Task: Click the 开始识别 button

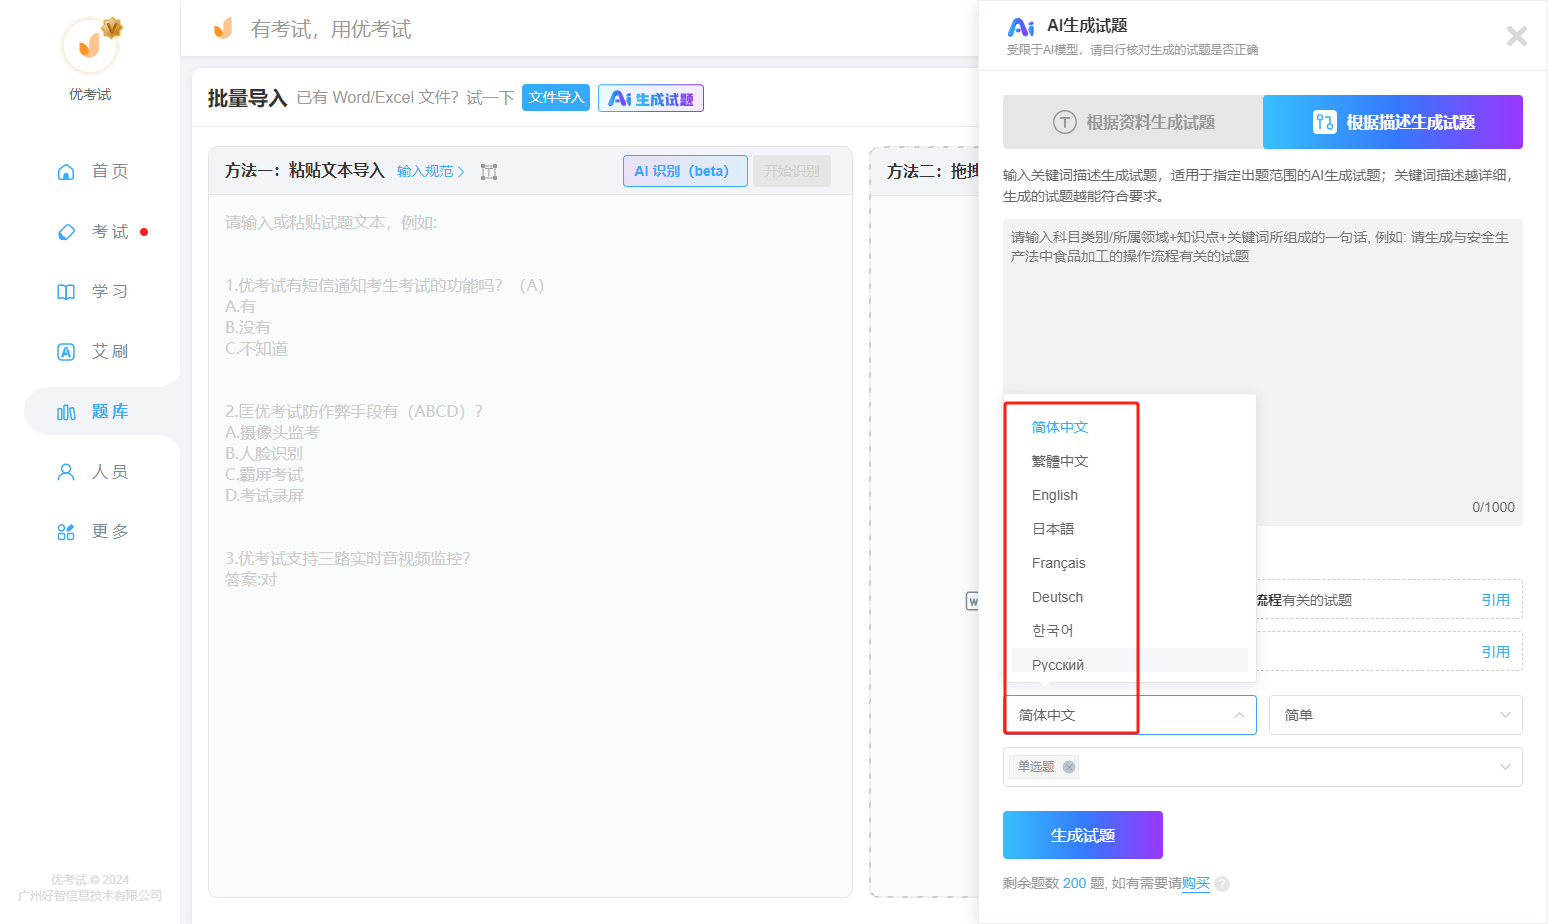Action: 792,171
